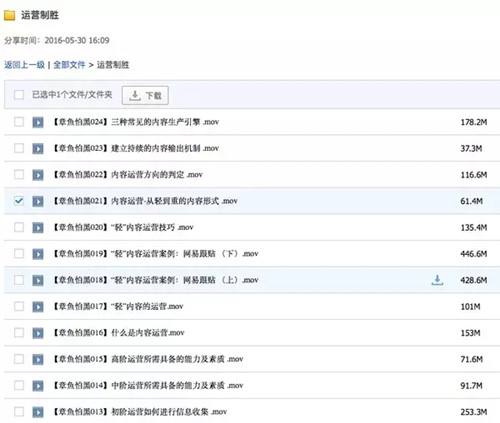
Task: Open 初阶运营如何进行信息收集.mov file
Action: [140, 412]
